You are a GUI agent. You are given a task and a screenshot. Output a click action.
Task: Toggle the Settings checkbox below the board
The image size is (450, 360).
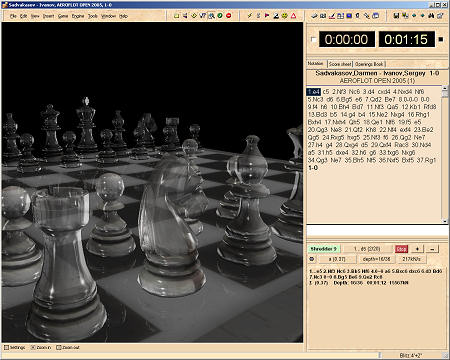[6, 347]
